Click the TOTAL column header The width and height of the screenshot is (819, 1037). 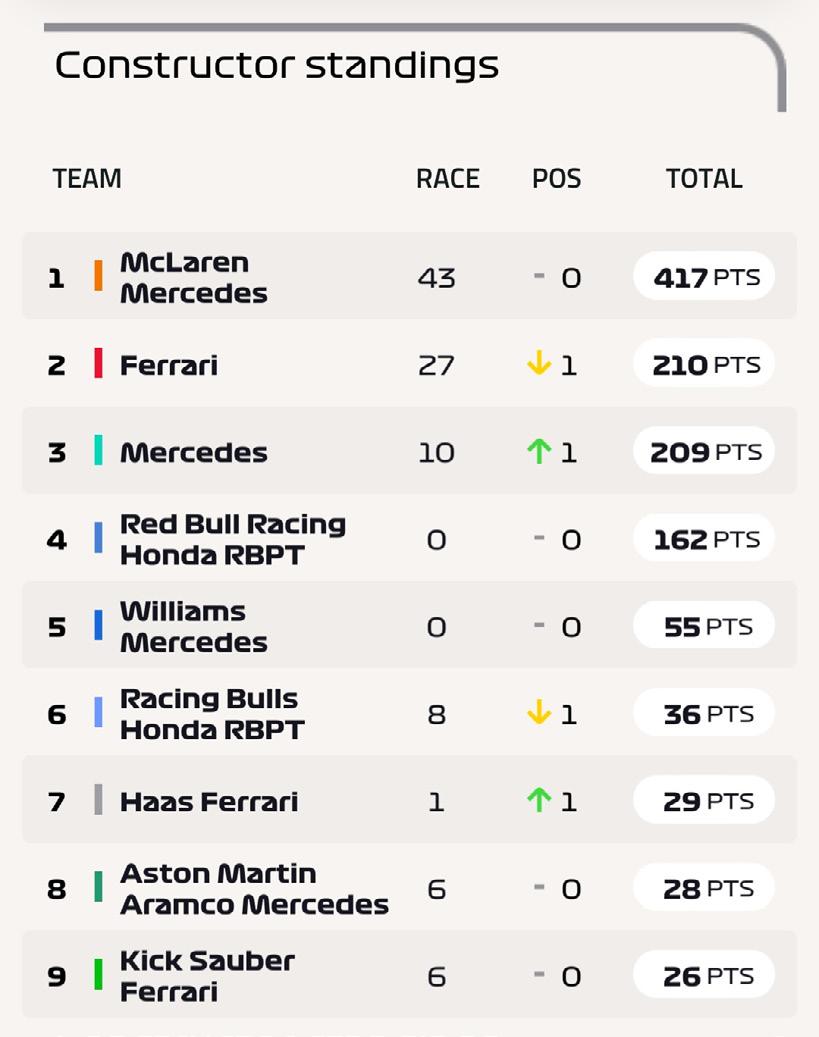point(704,179)
